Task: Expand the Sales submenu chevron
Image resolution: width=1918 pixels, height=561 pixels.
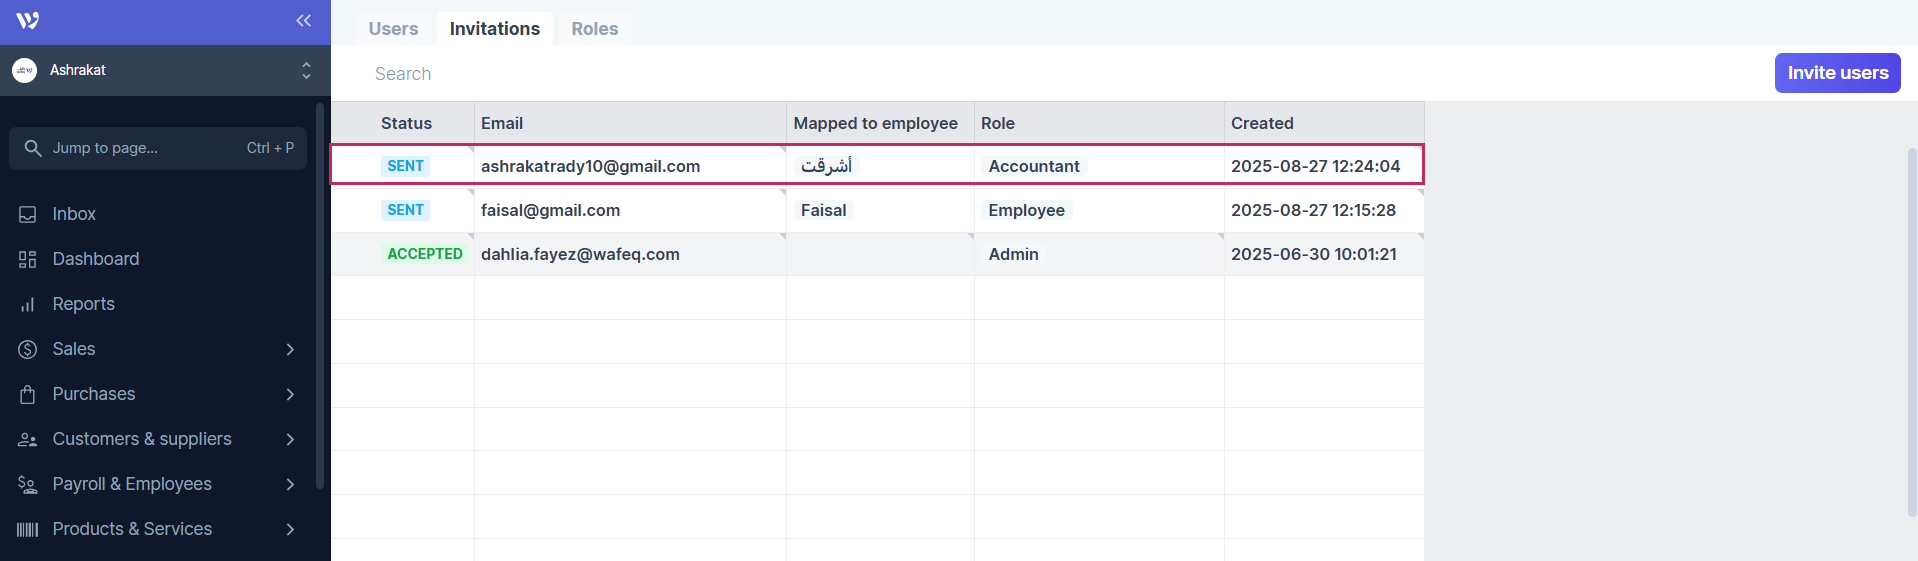Action: (x=290, y=349)
